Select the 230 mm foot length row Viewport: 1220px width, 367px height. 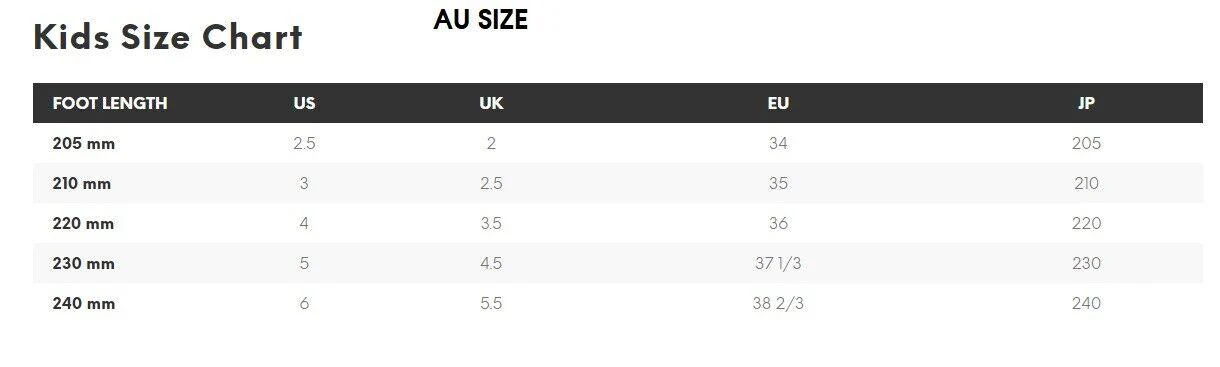tap(618, 263)
